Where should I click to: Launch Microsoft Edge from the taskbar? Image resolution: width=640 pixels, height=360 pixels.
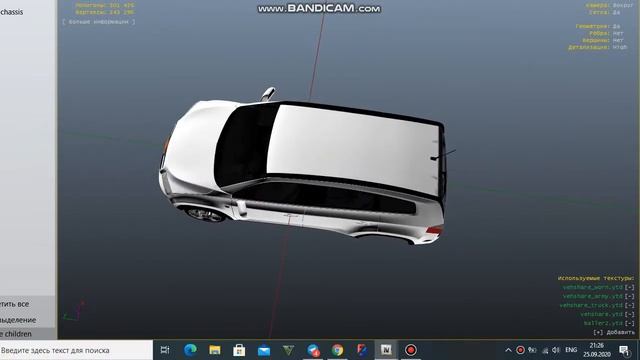tap(190, 350)
